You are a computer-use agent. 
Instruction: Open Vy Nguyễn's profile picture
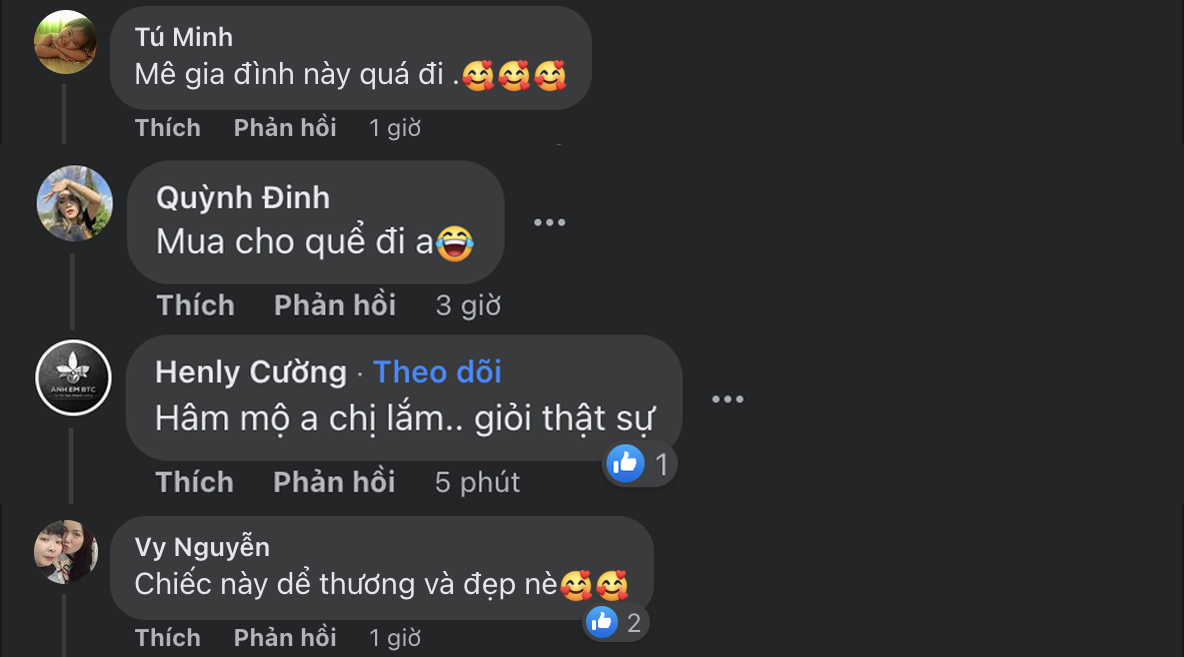pos(66,551)
